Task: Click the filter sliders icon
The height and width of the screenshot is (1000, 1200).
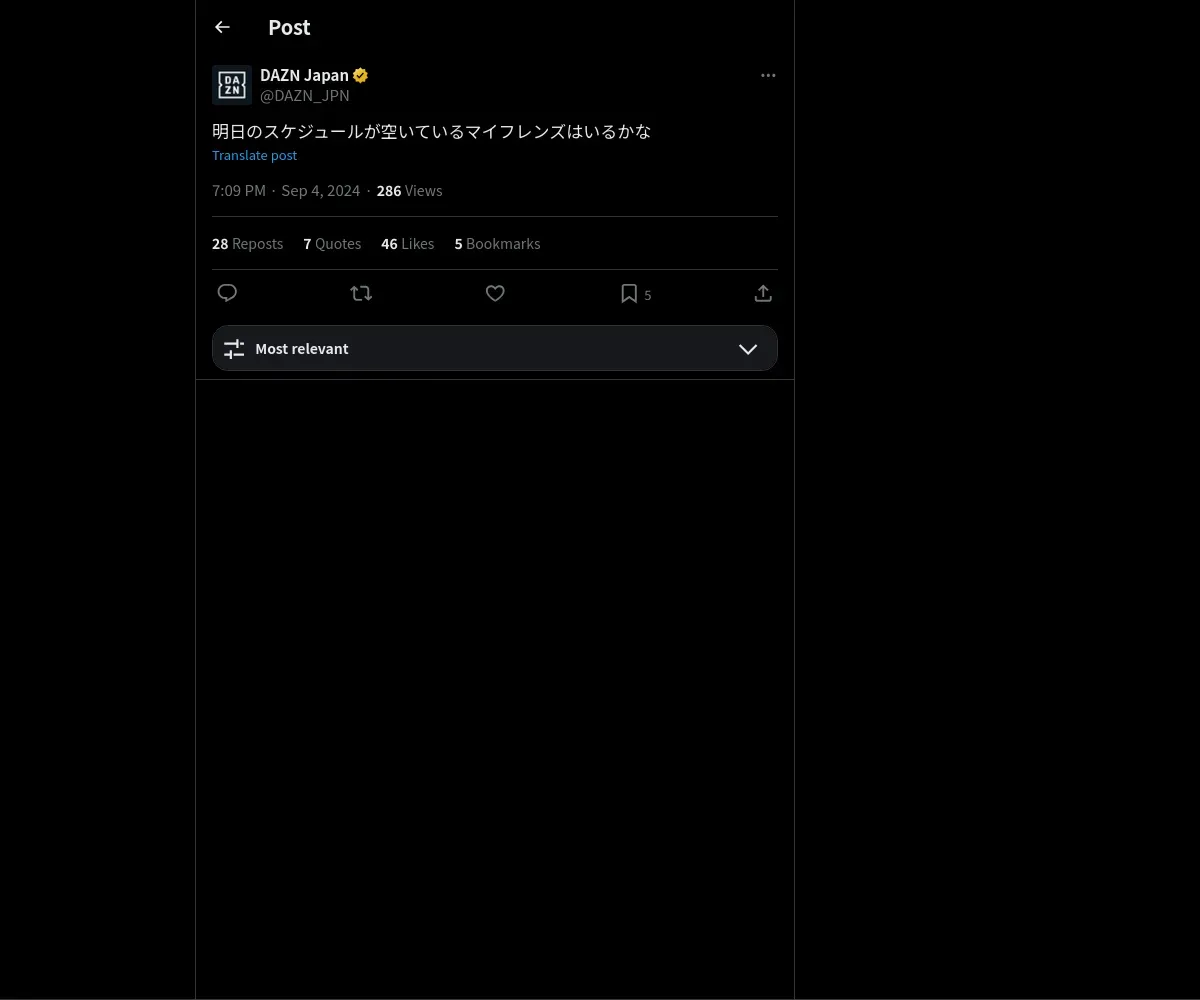Action: (x=234, y=349)
